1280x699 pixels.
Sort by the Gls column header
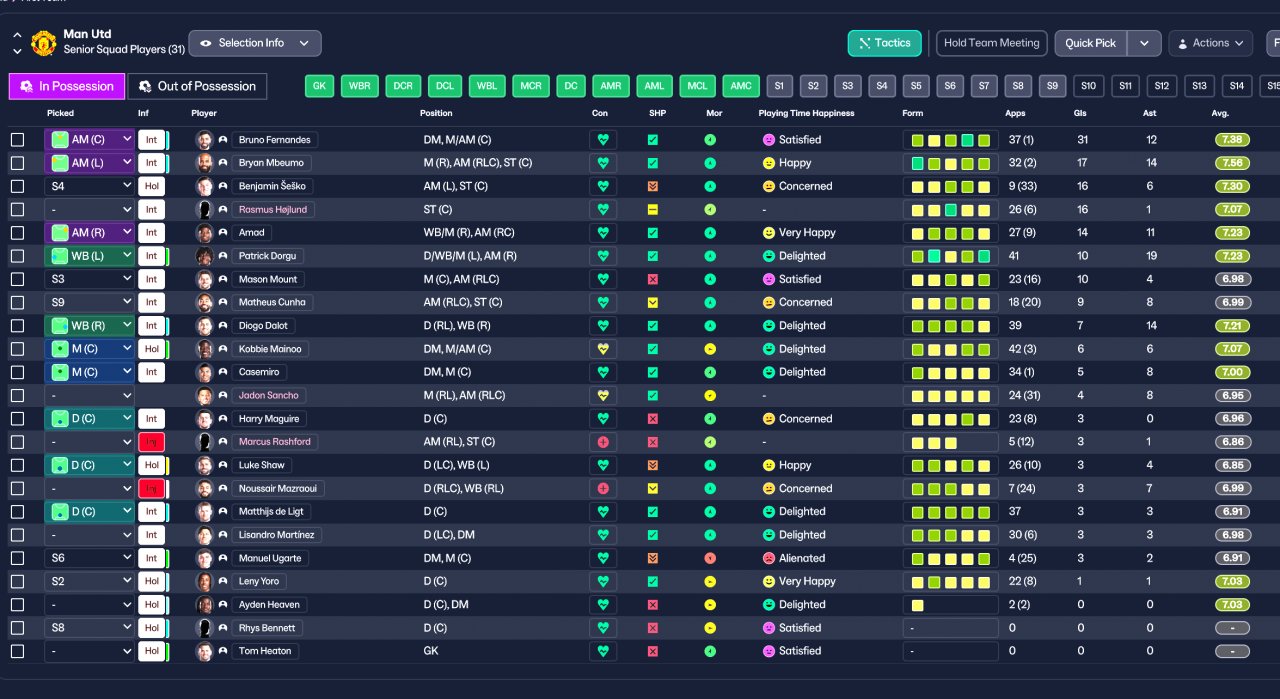1081,113
